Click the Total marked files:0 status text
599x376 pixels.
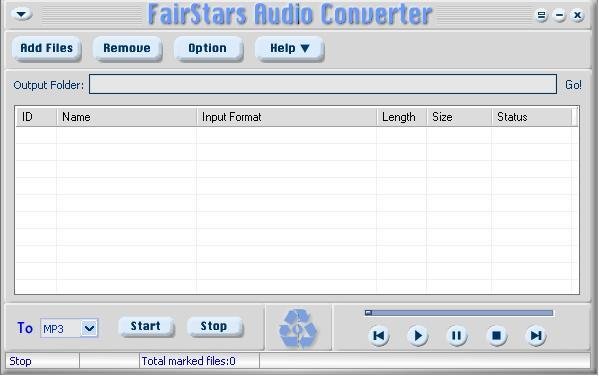(x=188, y=361)
